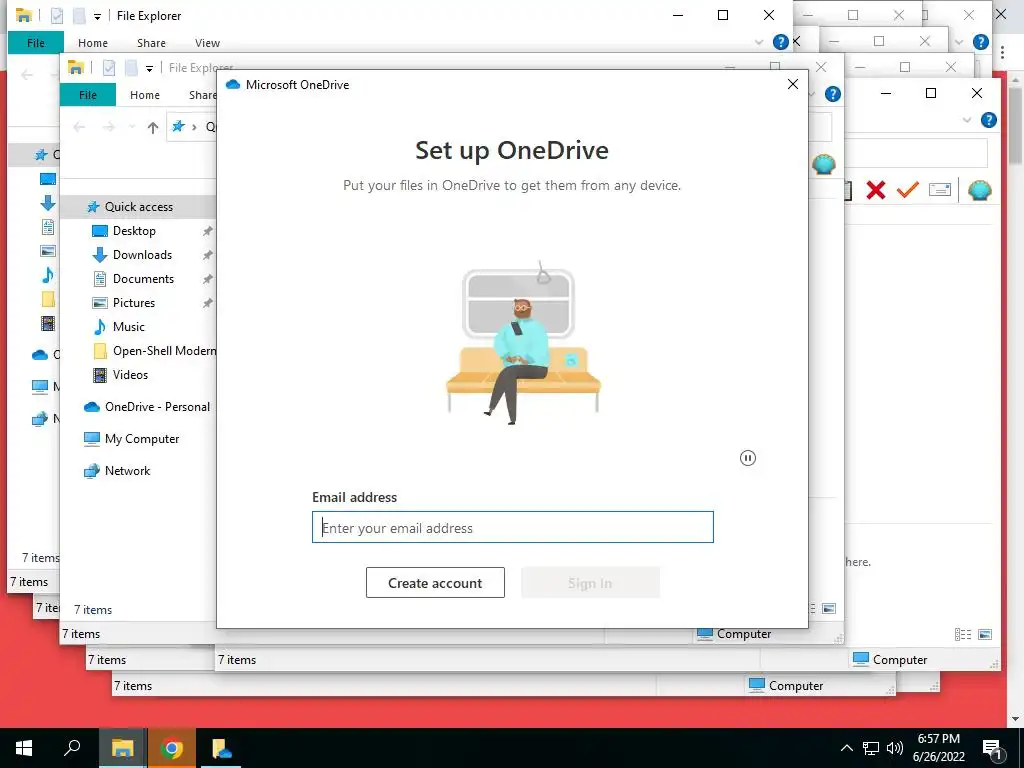
Task: Click music note icon in back Explorer sidebar
Action: pos(48,275)
